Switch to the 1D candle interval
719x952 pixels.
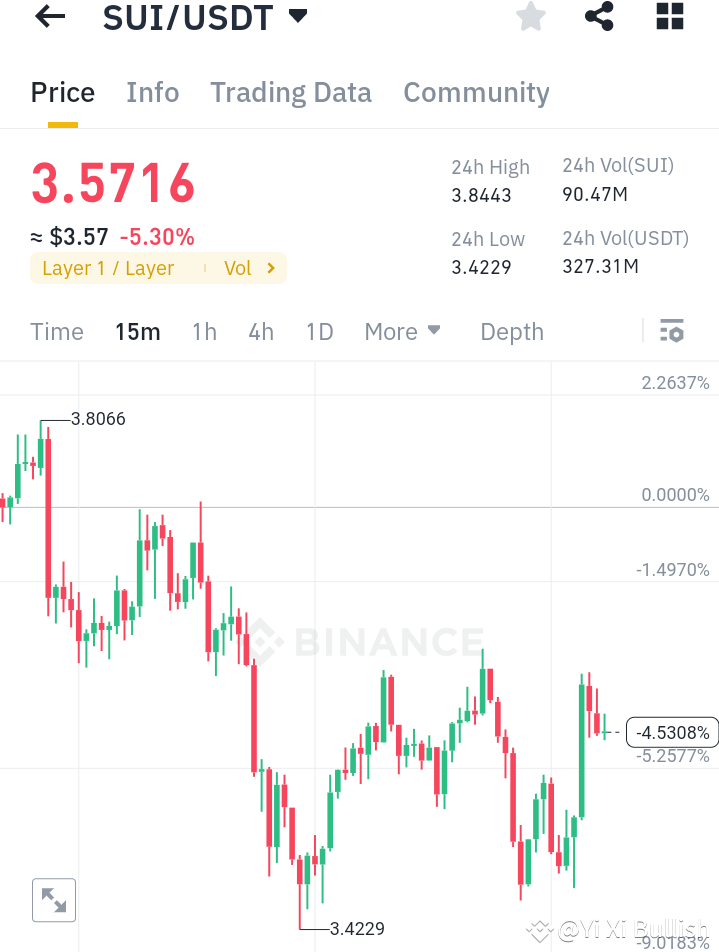(x=319, y=331)
